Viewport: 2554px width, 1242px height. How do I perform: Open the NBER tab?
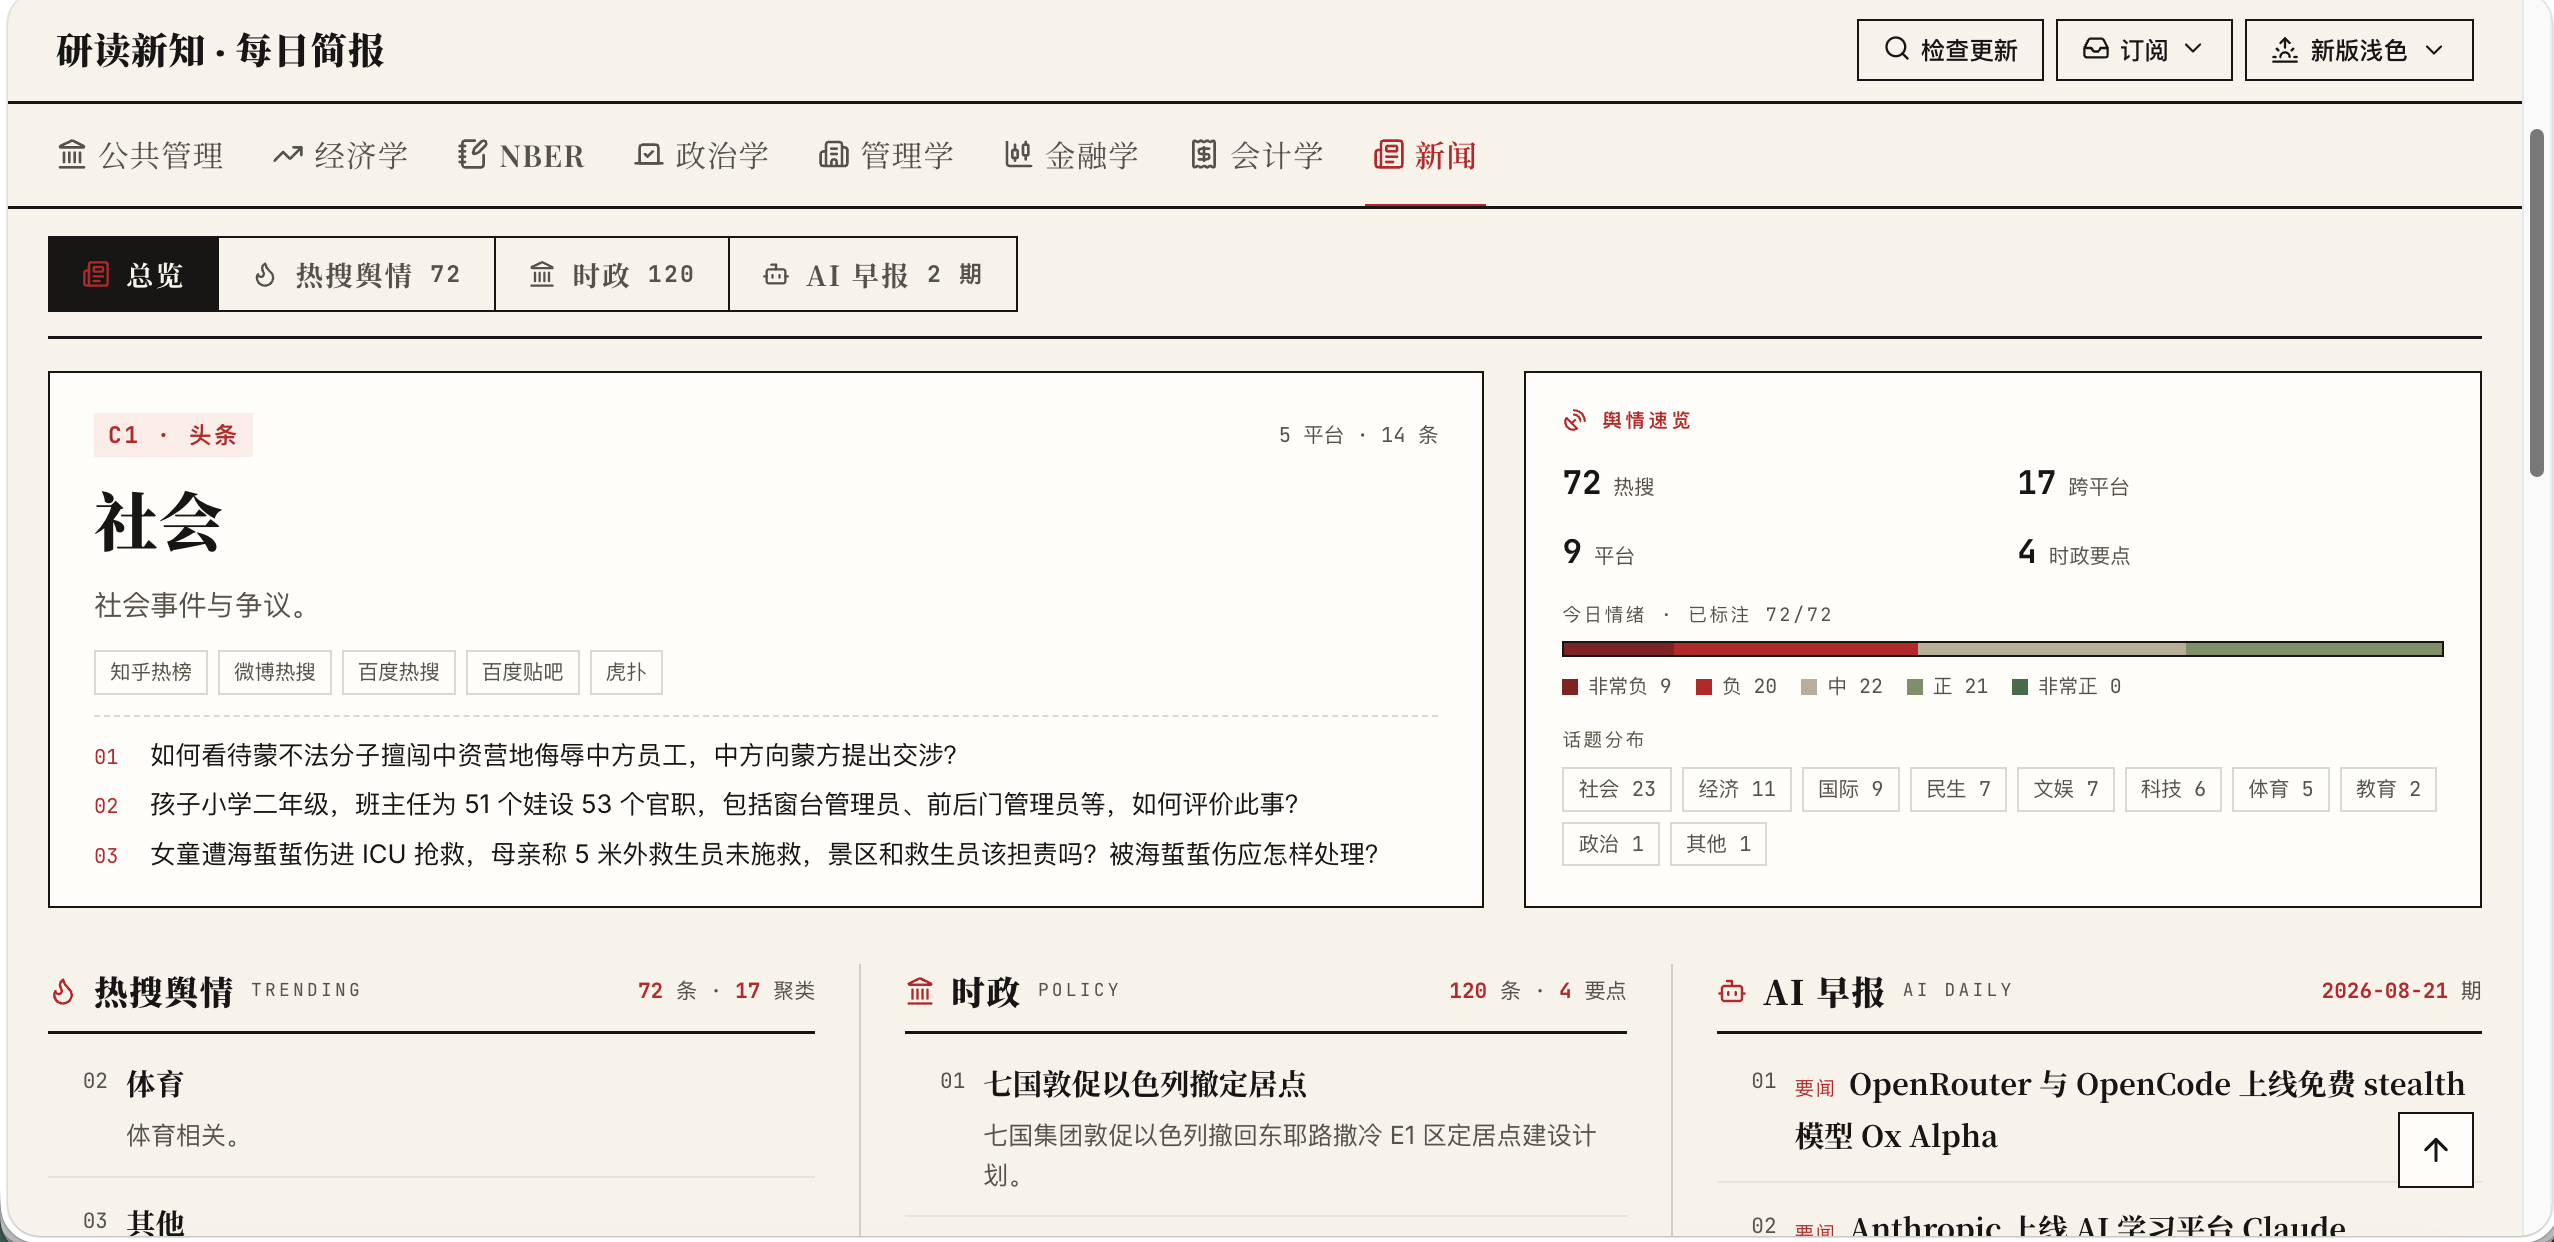[x=521, y=156]
